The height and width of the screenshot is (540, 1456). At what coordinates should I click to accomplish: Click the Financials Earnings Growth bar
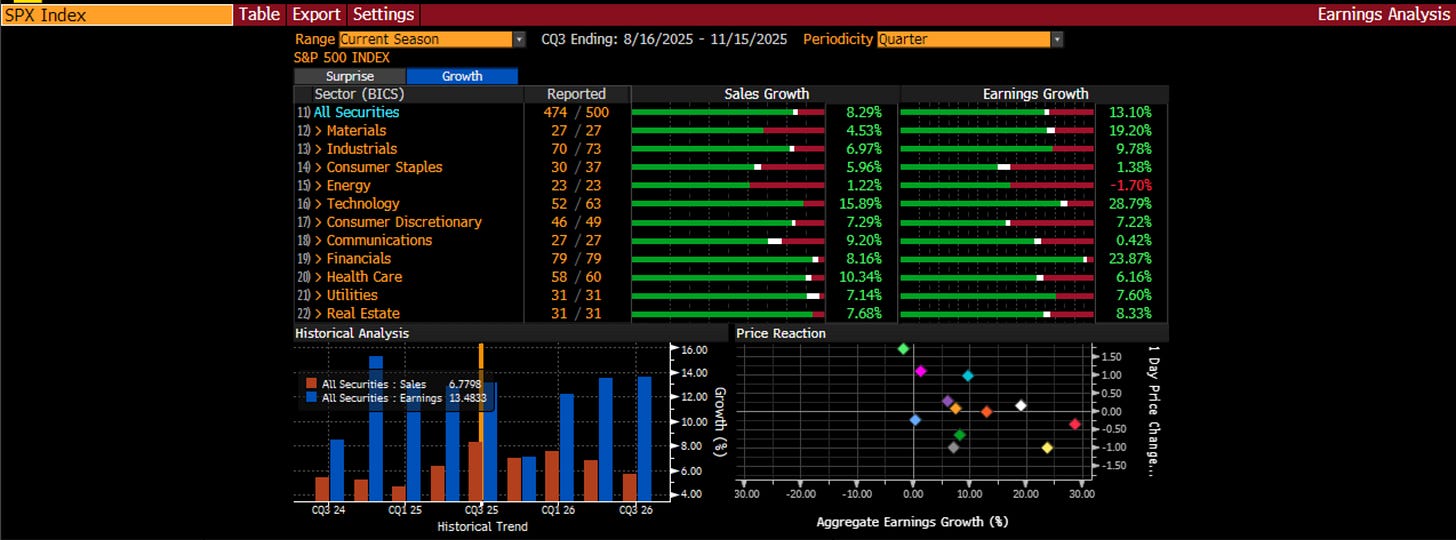pos(997,259)
